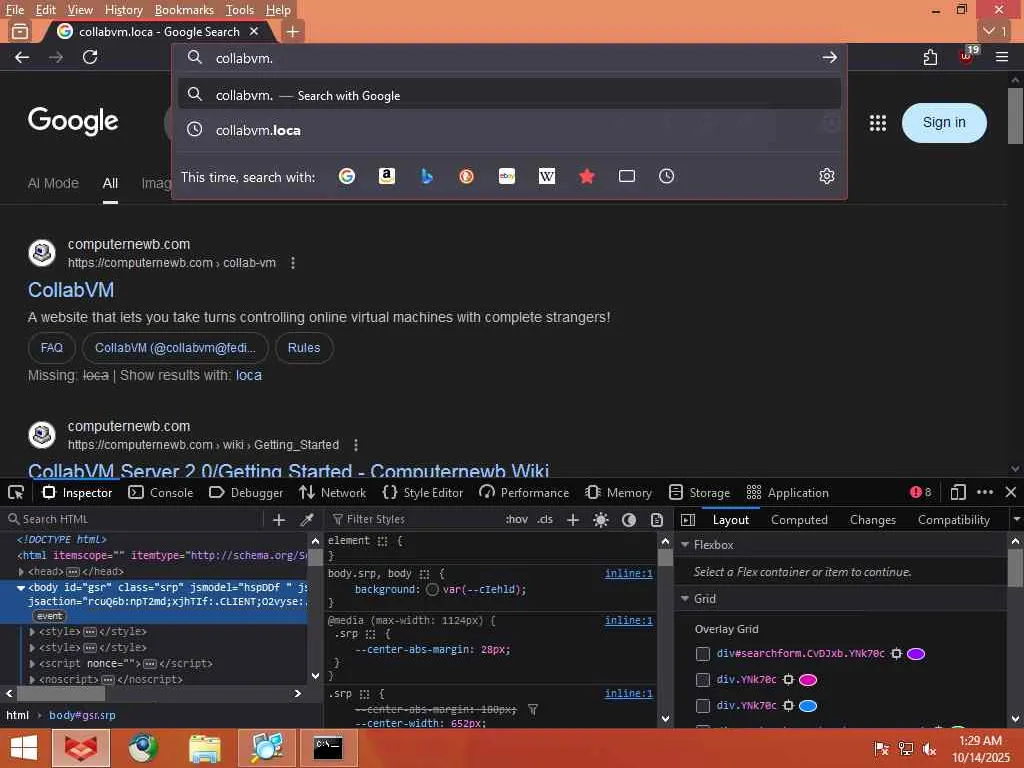
Task: Search this time with Bing
Action: pos(426,176)
